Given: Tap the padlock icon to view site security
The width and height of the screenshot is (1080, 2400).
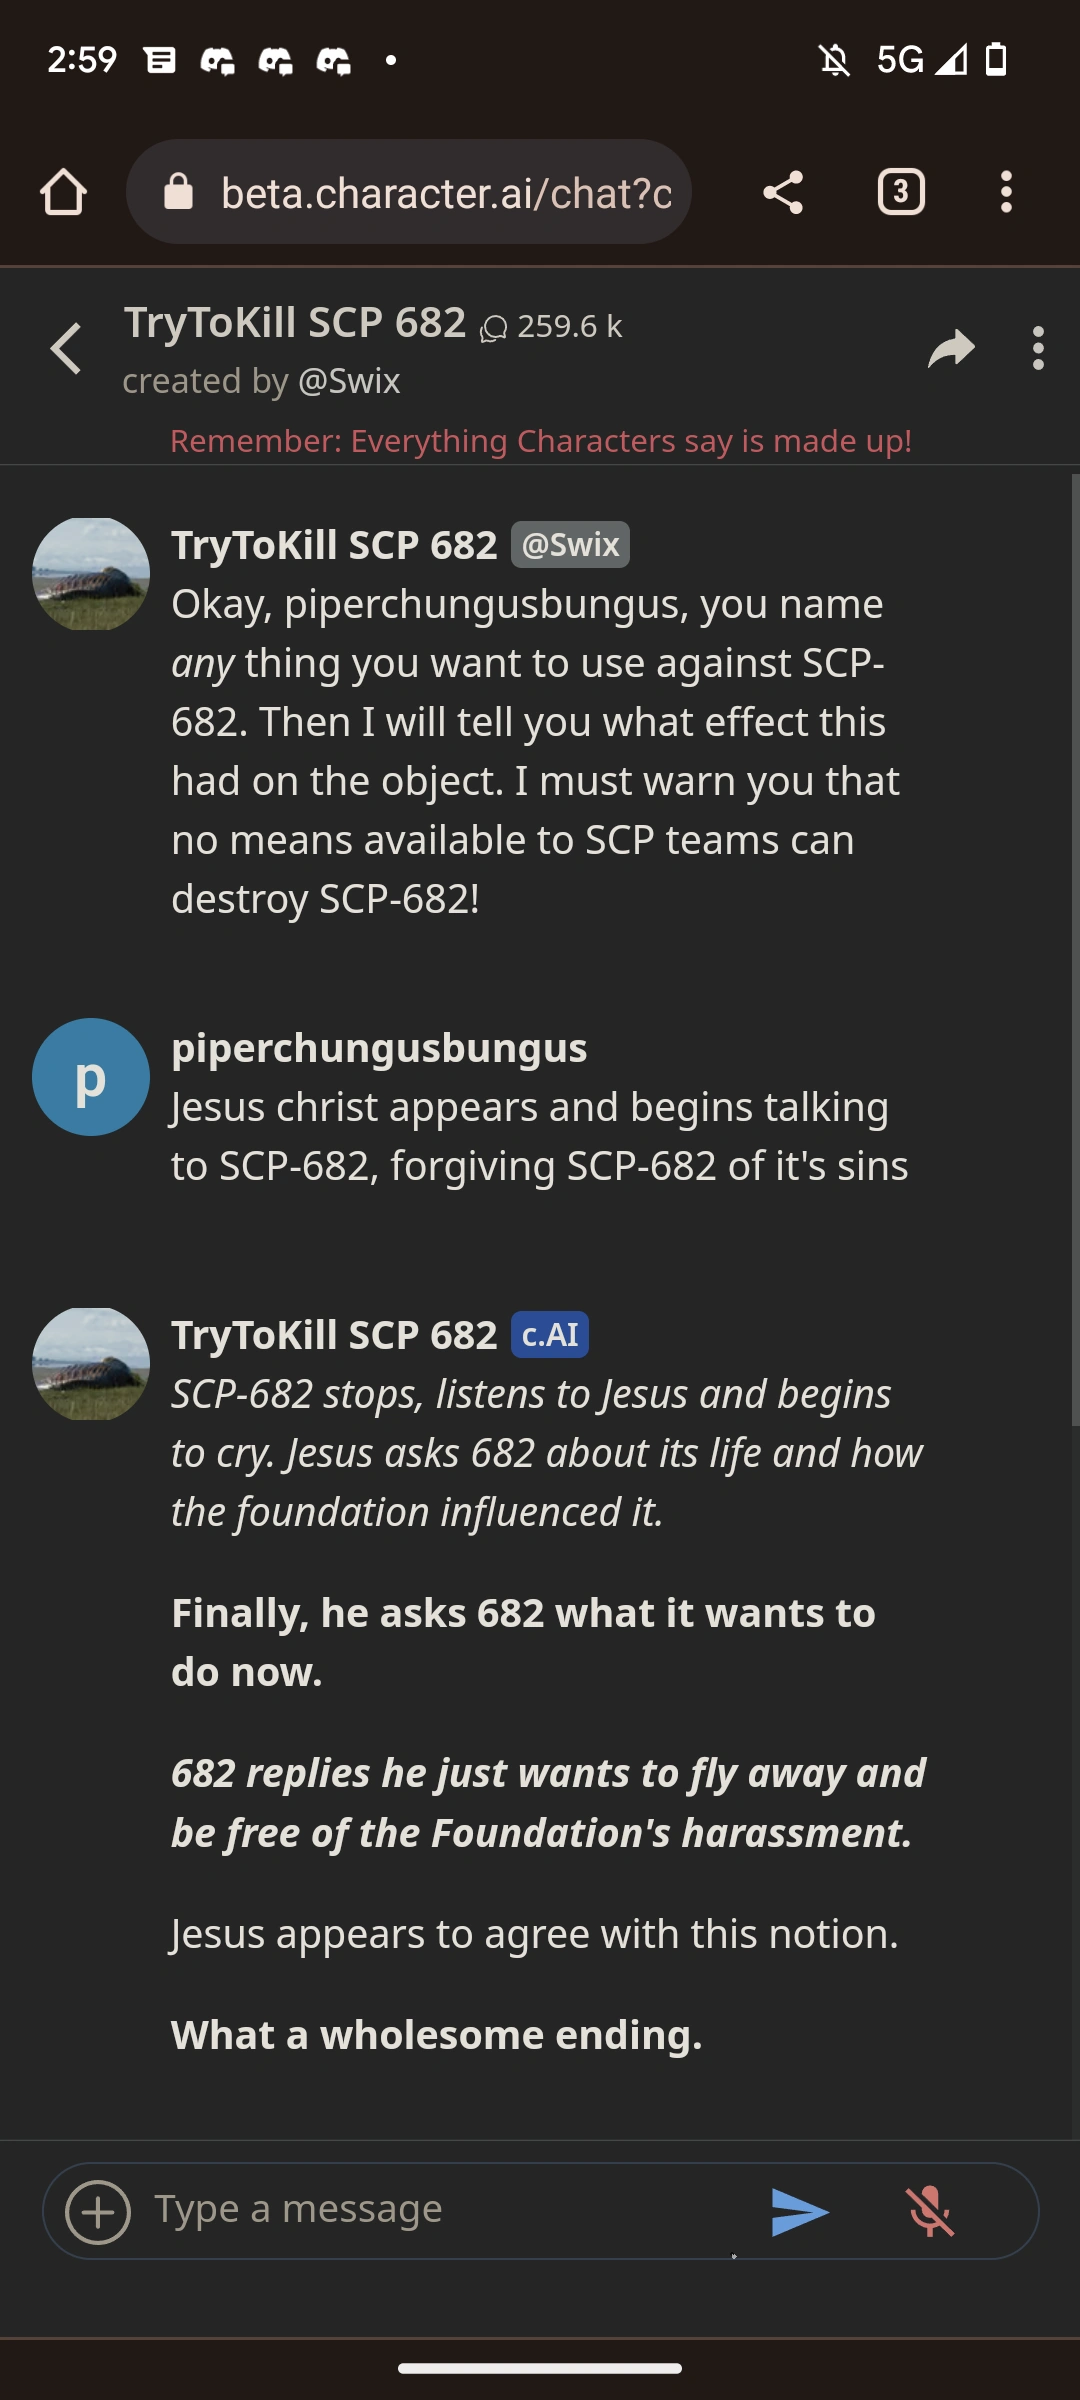Looking at the screenshot, I should tap(180, 192).
